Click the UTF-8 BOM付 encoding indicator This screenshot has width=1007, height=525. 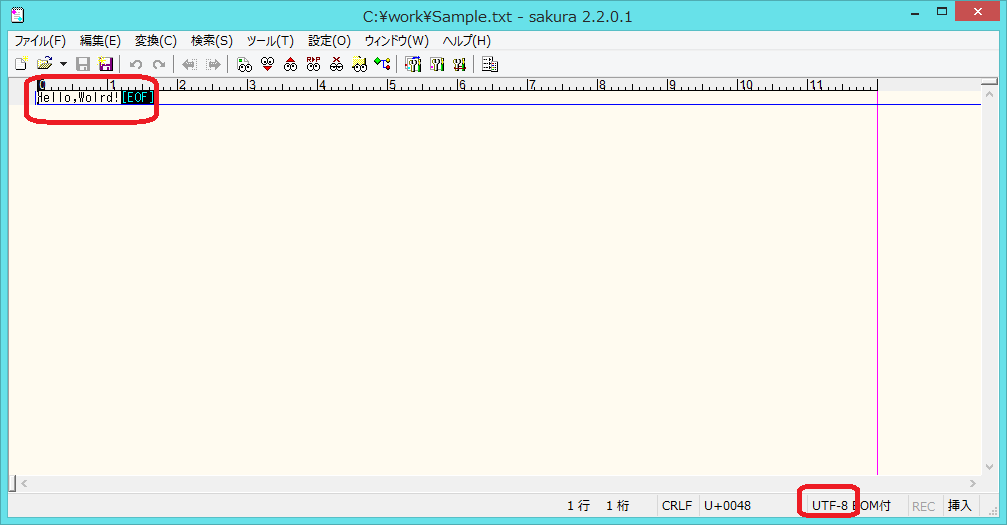pos(851,506)
